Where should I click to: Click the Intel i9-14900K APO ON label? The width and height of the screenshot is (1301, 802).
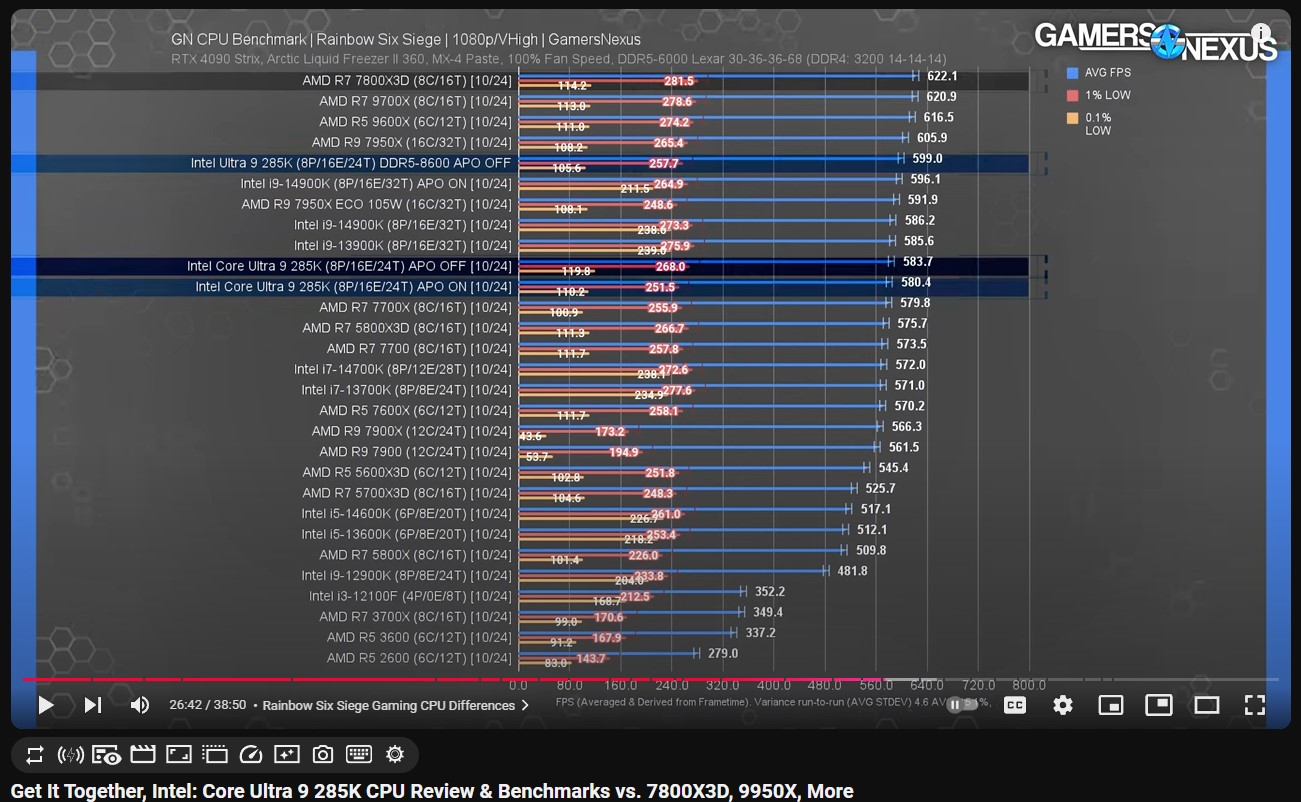[376, 184]
